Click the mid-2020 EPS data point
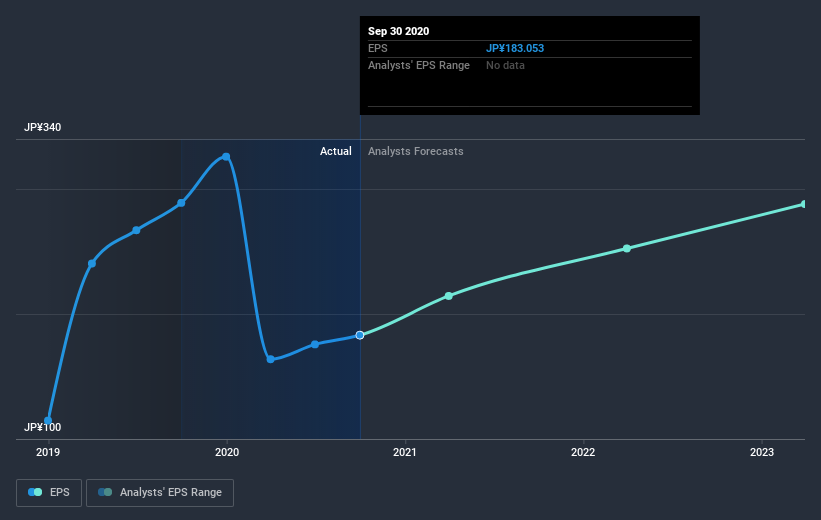The height and width of the screenshot is (520, 821). point(315,344)
